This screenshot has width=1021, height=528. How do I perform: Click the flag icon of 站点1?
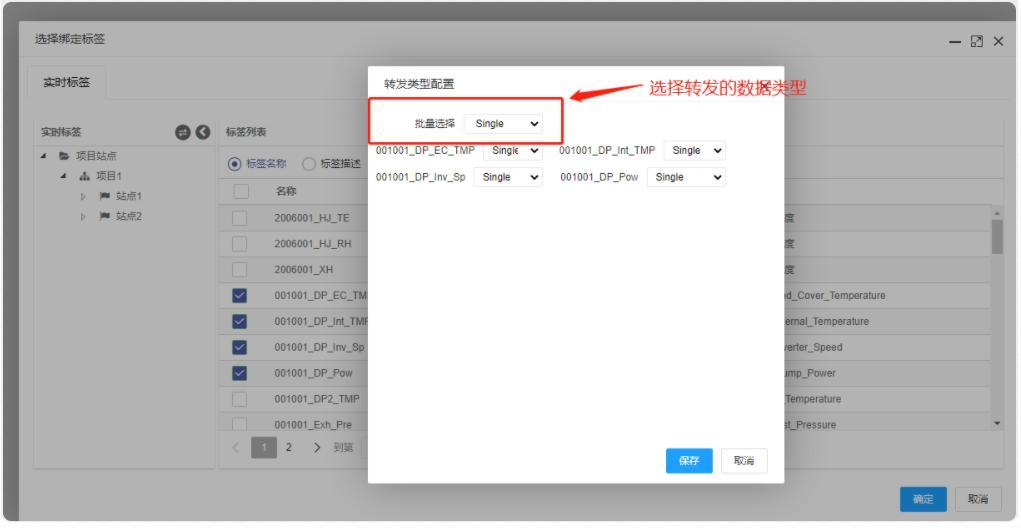[104, 196]
